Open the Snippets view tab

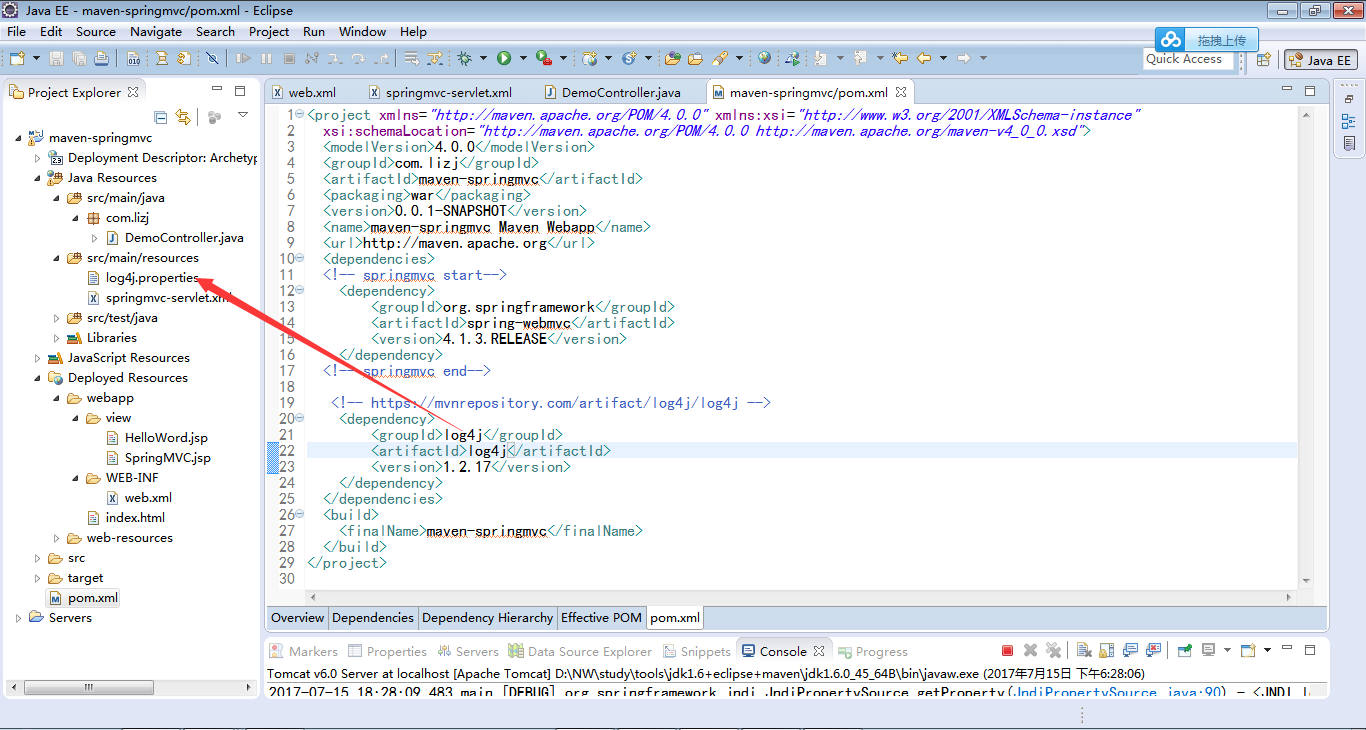click(697, 651)
